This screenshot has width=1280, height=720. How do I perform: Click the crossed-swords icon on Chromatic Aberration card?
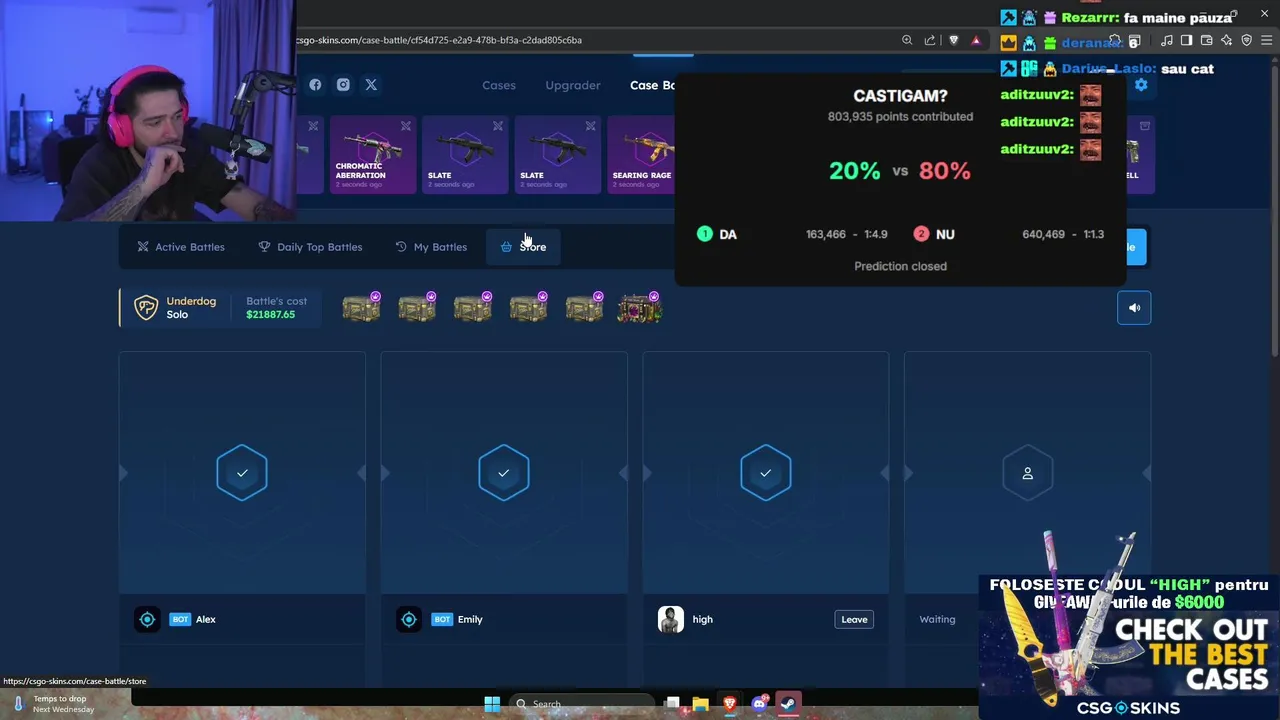click(405, 126)
